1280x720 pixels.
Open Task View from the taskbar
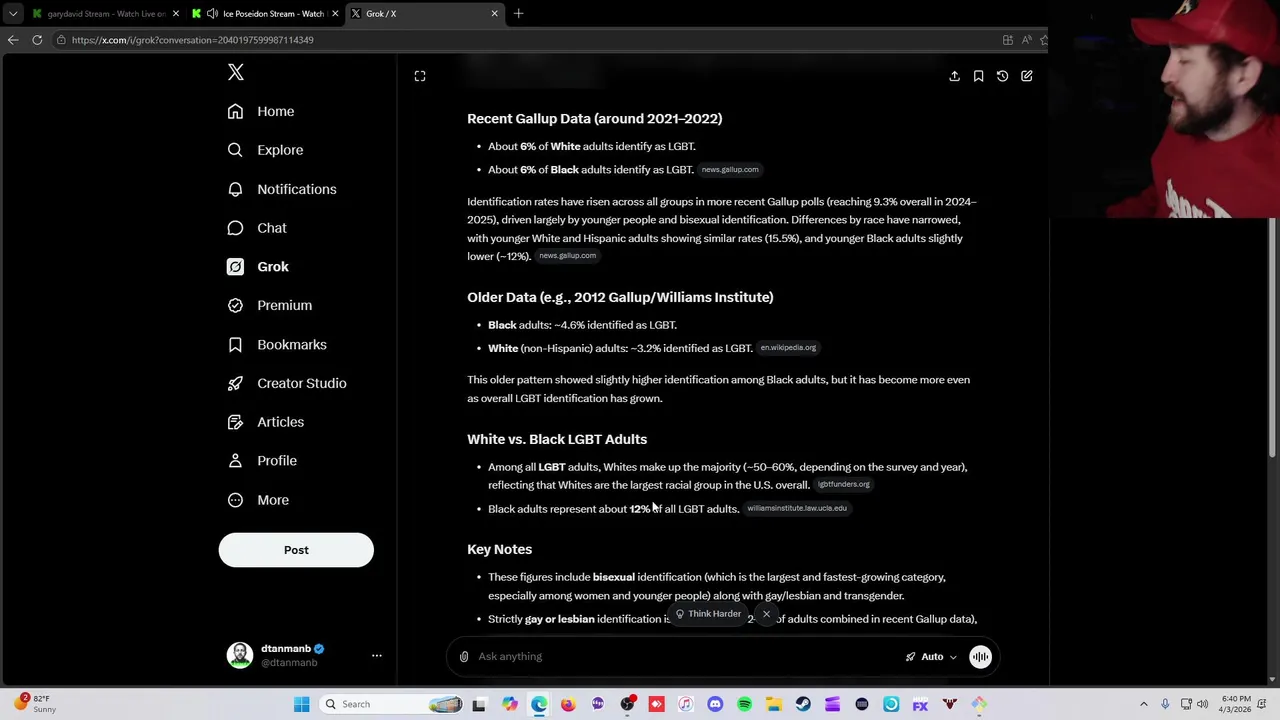coord(479,704)
